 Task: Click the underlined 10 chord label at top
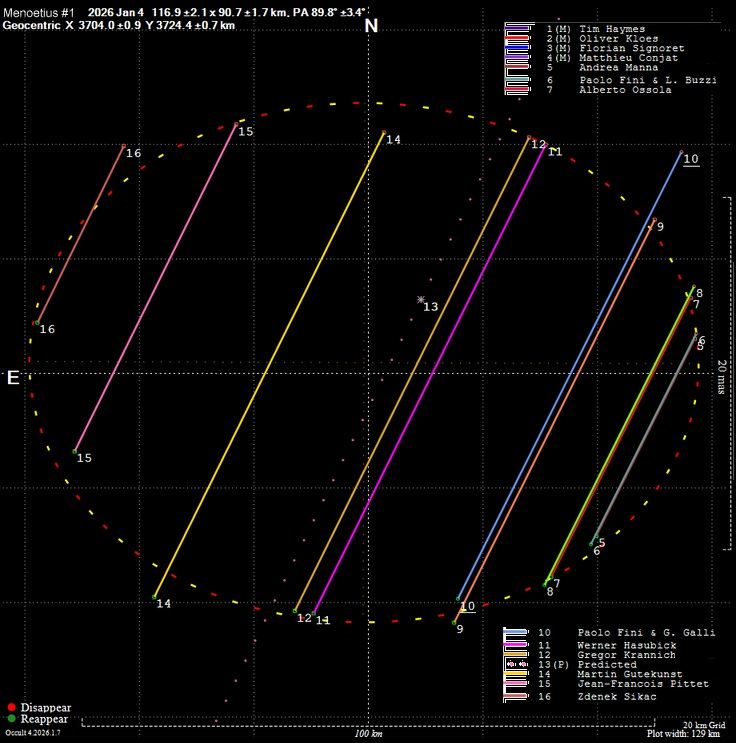(691, 159)
